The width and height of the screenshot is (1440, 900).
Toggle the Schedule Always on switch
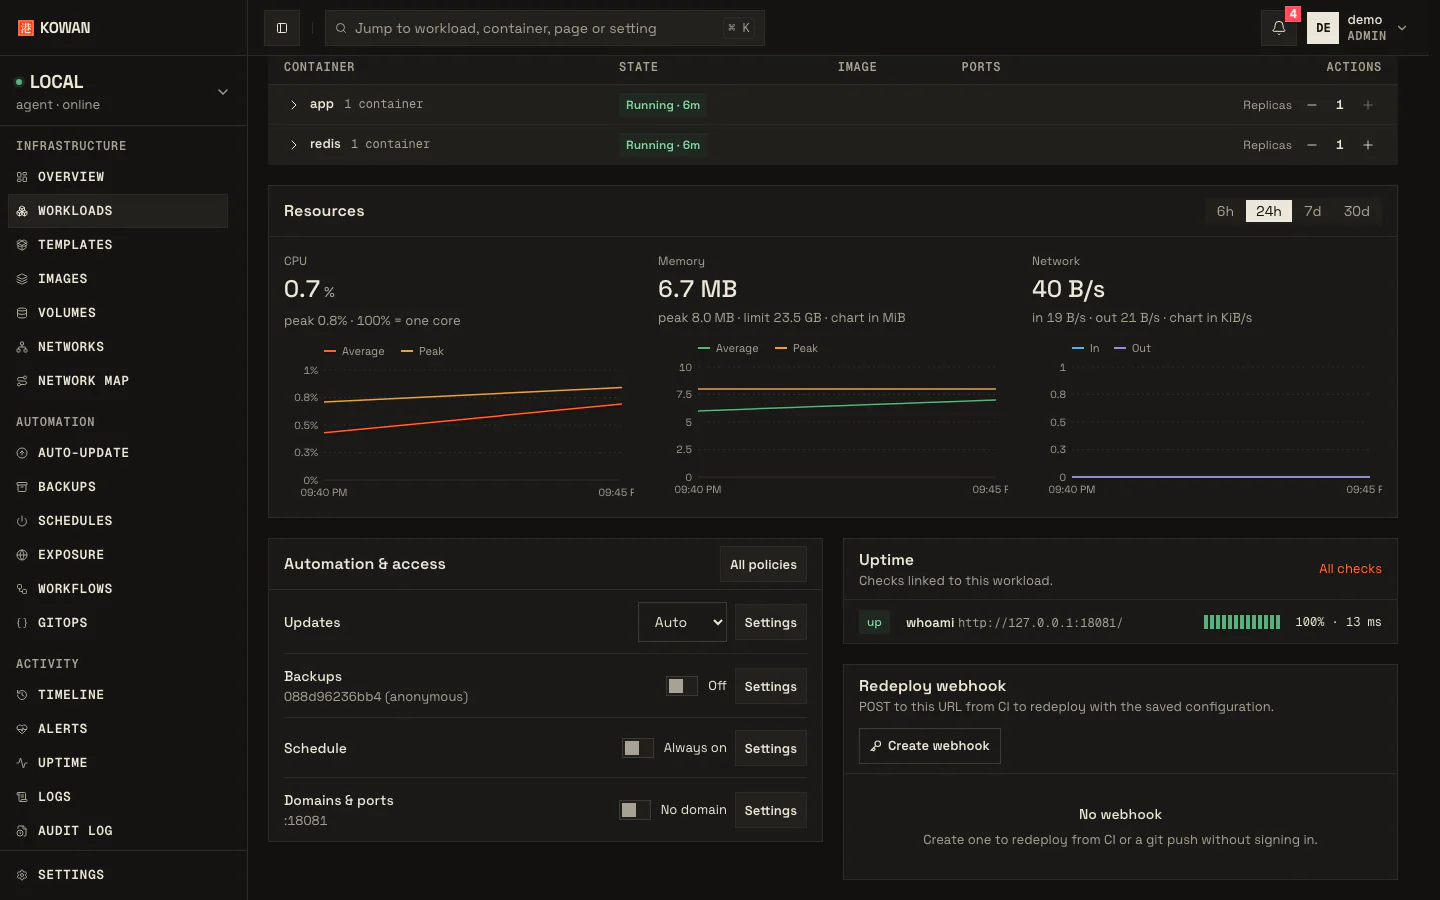point(638,748)
